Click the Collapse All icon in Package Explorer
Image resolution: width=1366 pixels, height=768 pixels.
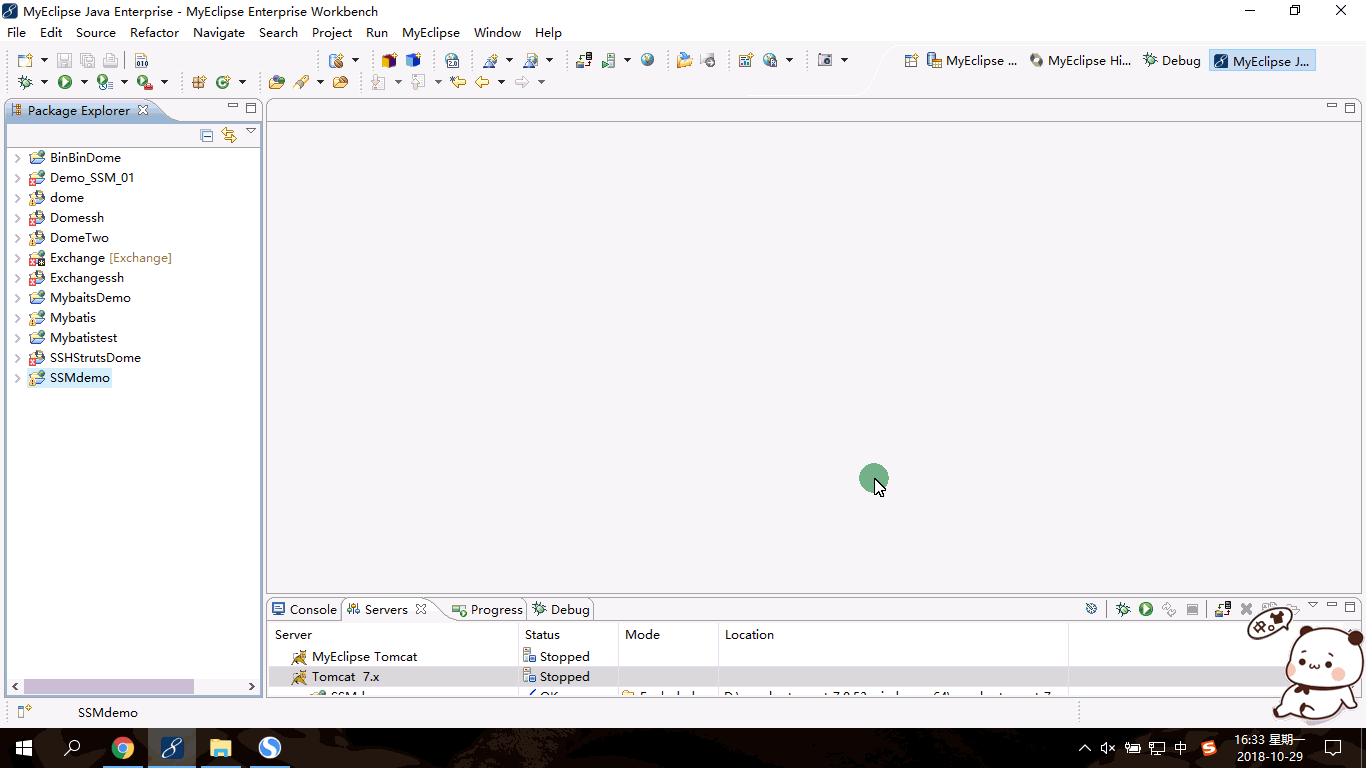tap(207, 135)
